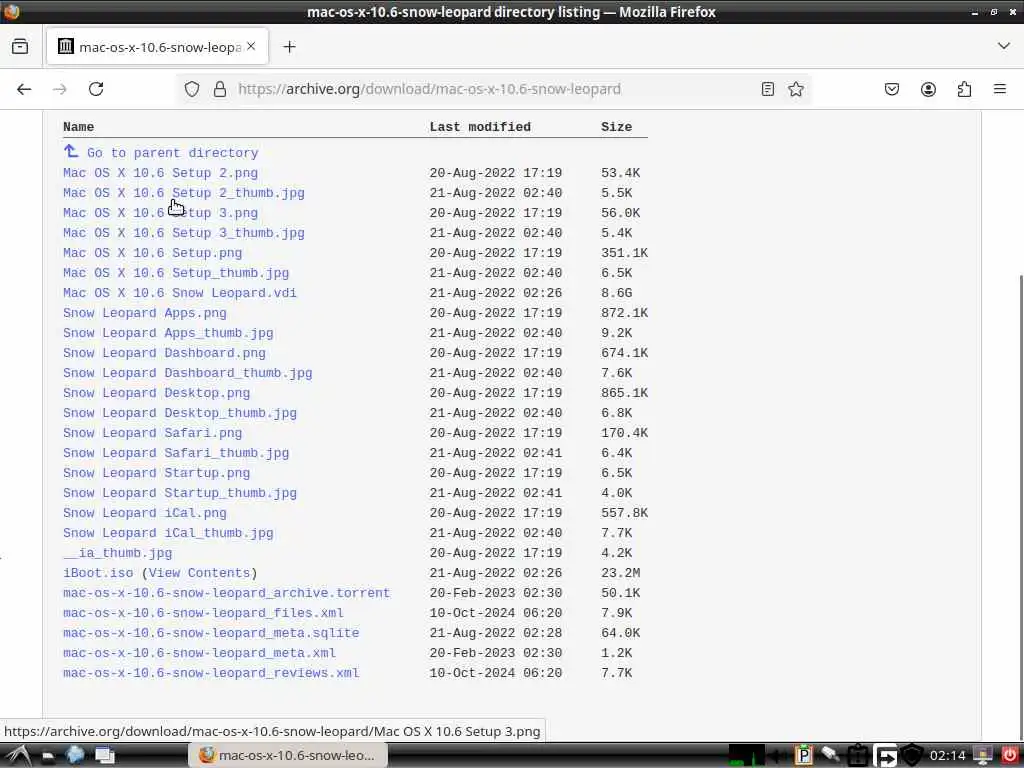Close the mac-os-x-10.6-snow-leopard tab
The height and width of the screenshot is (768, 1024).
click(251, 46)
